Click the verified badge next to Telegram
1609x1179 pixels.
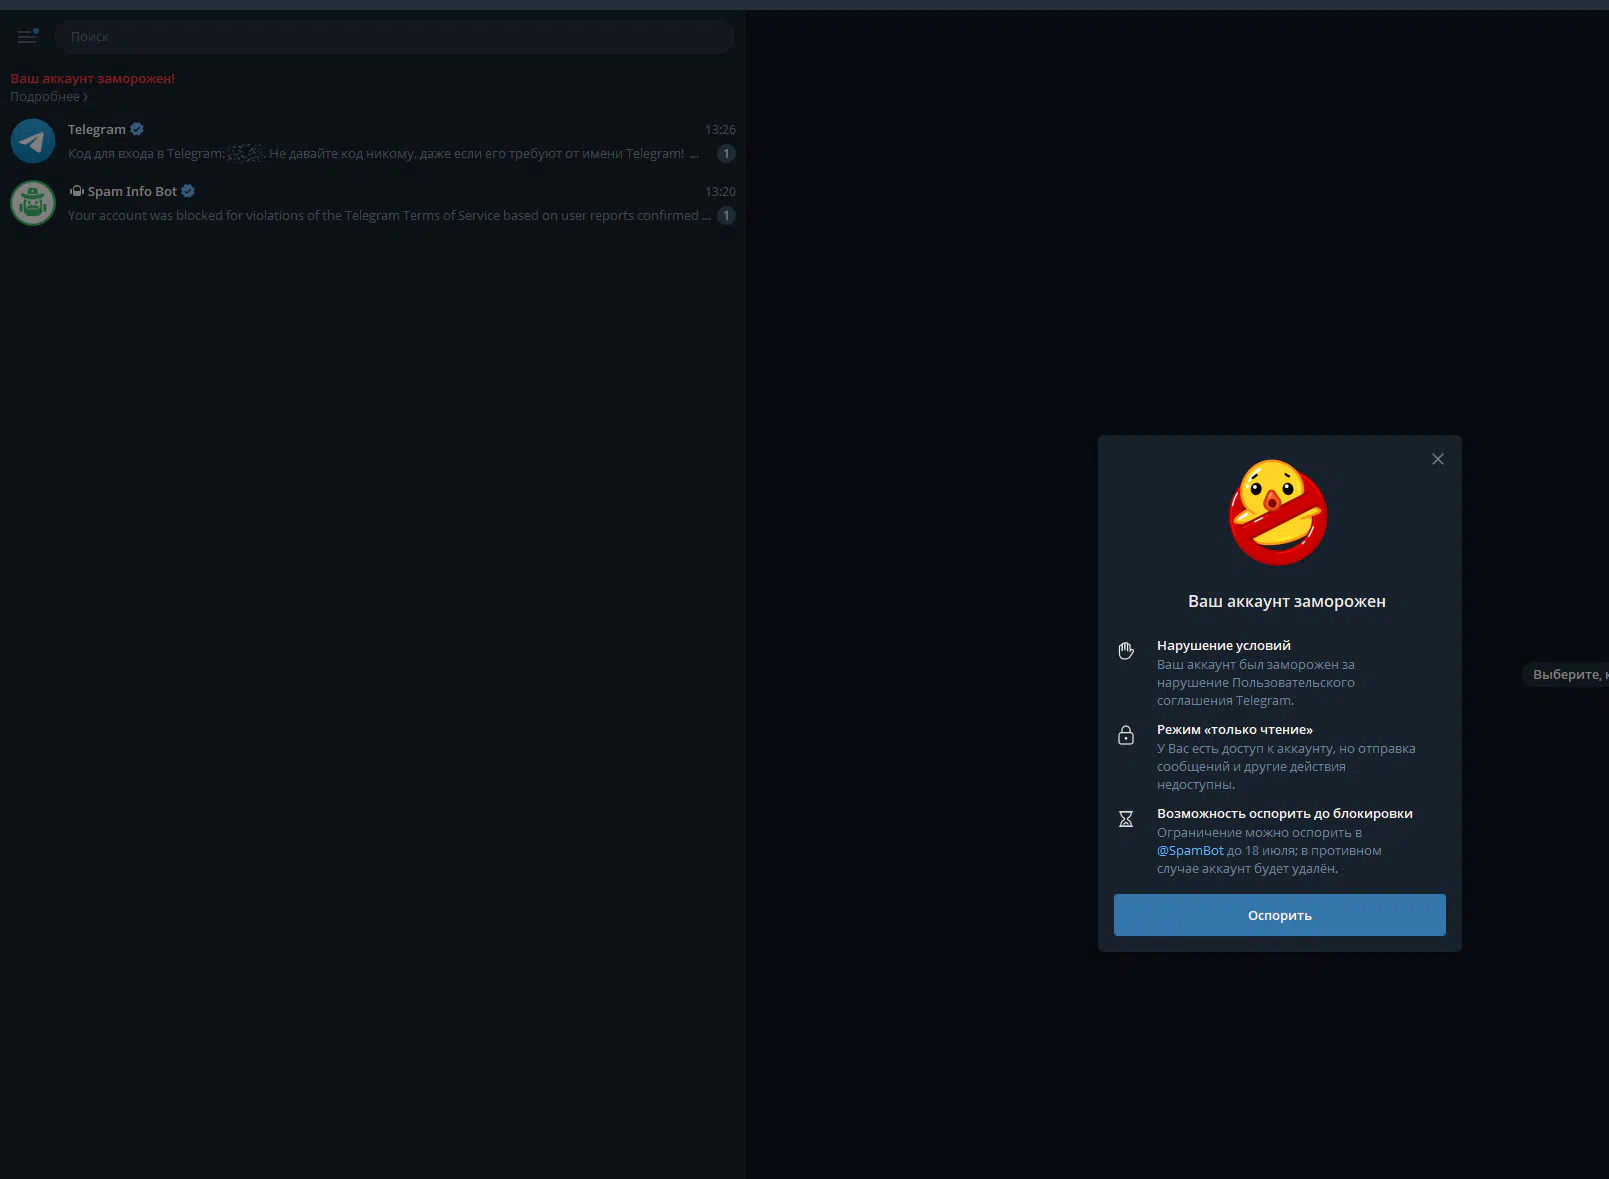(137, 129)
